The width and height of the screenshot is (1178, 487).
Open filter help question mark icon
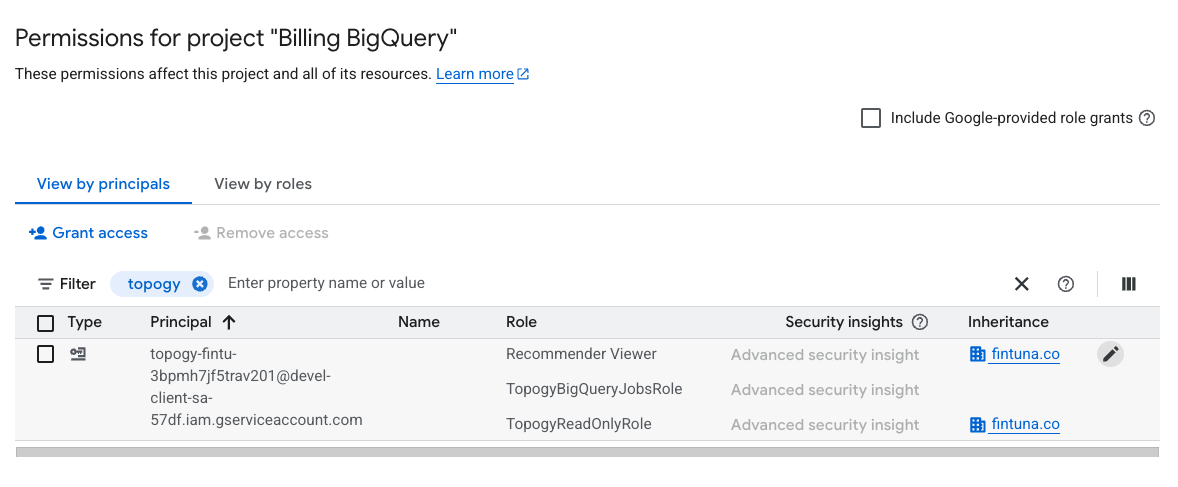pyautogui.click(x=1065, y=284)
